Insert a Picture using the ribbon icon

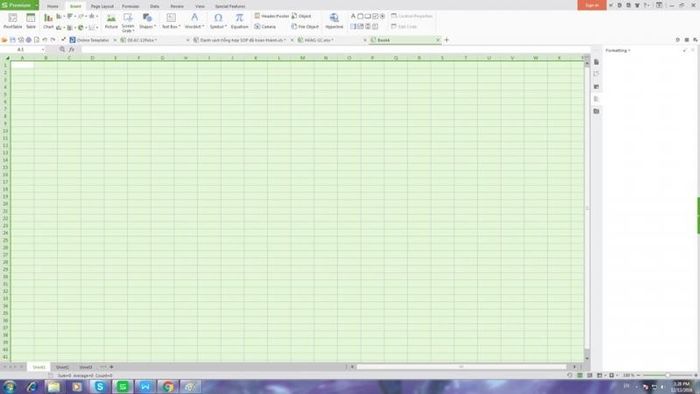pos(111,21)
